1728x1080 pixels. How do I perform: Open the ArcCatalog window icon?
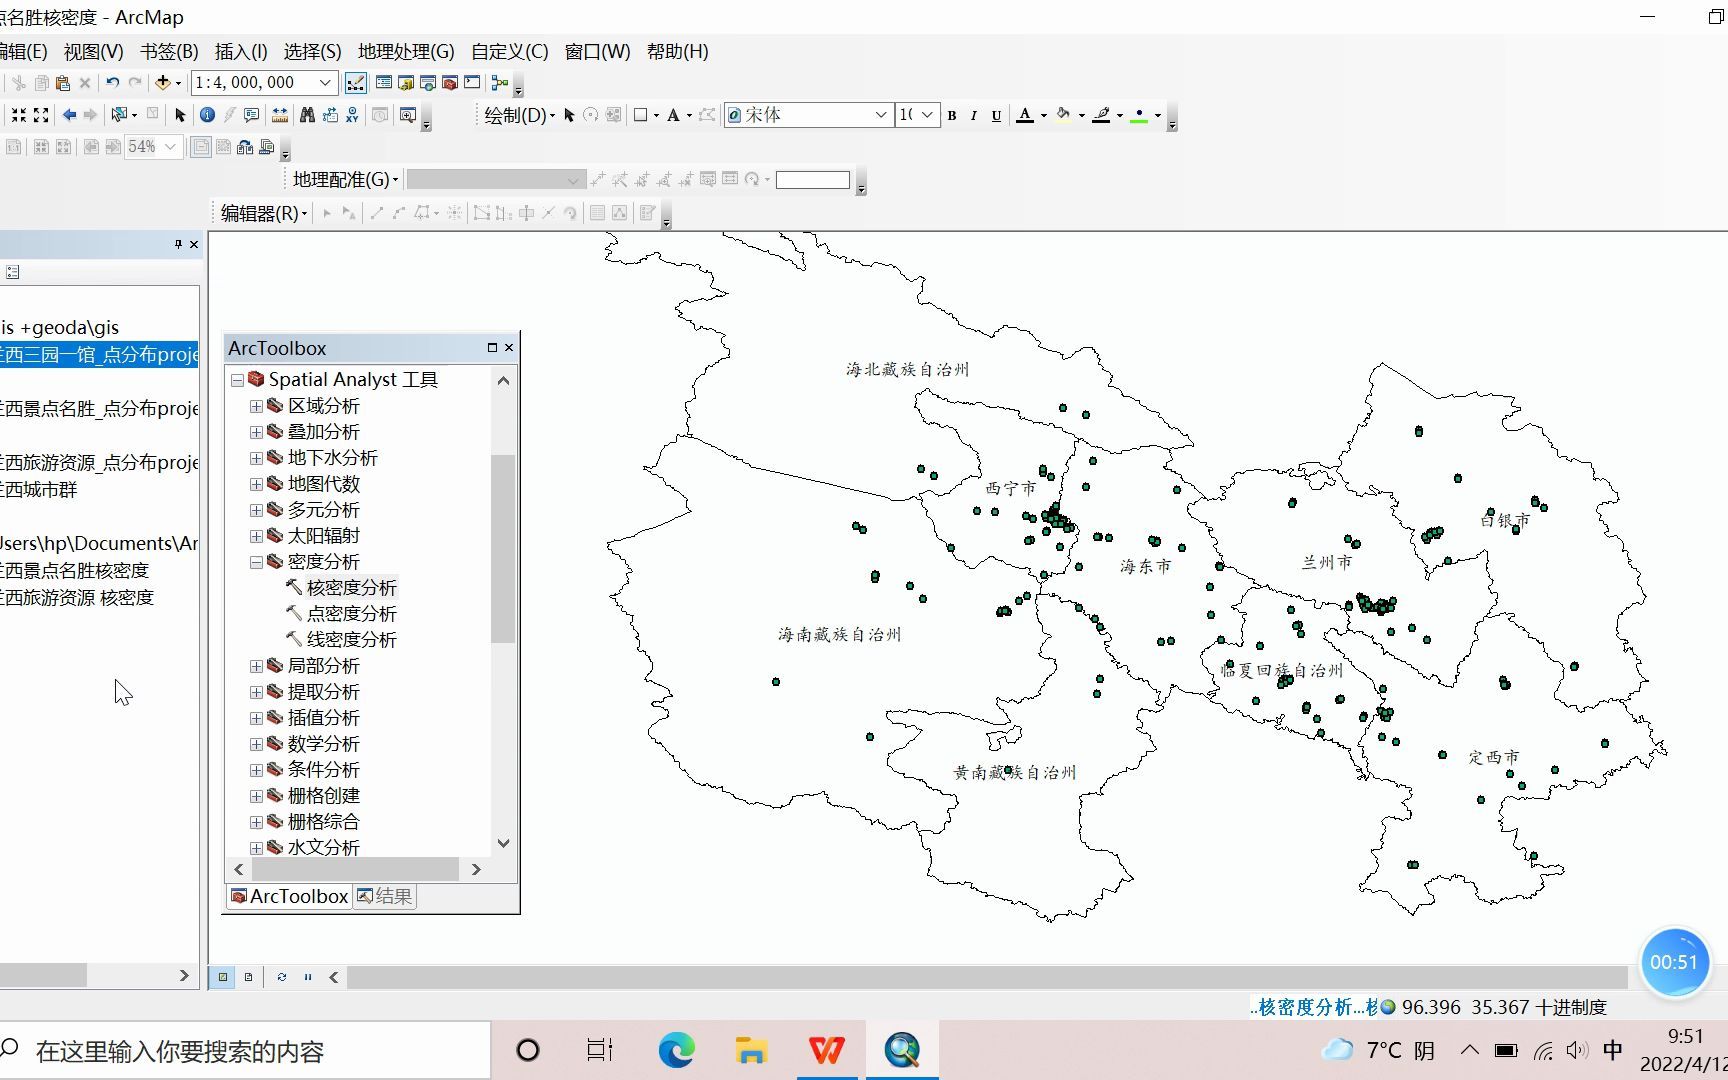click(404, 82)
